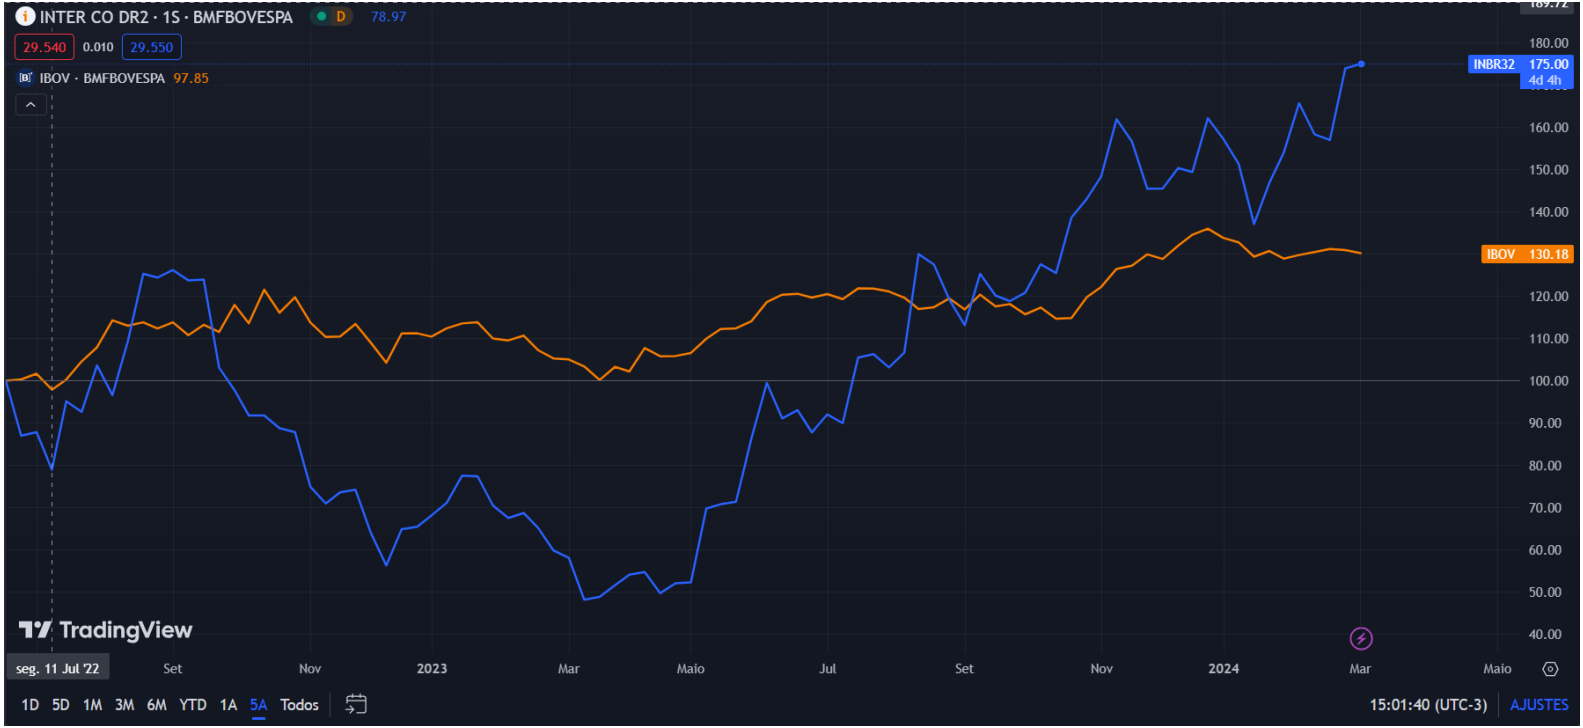Screen dimensions: 1583x728
Task: Click the IBOV index logo icon
Action: 26,78
